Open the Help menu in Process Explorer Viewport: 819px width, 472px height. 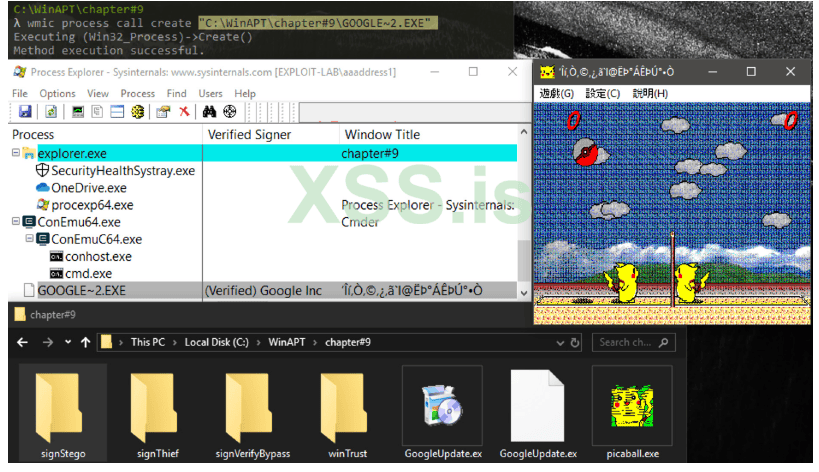coord(245,93)
